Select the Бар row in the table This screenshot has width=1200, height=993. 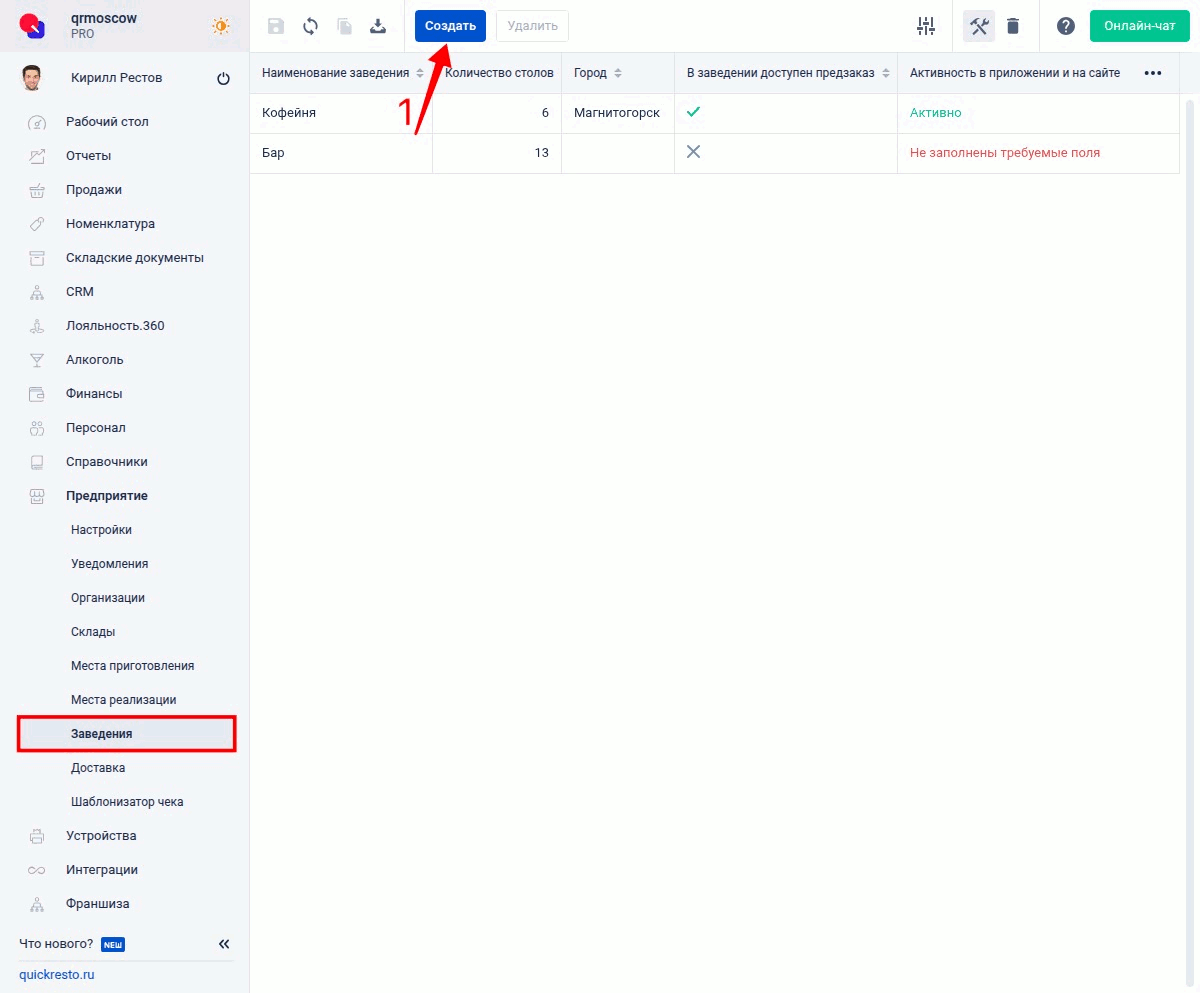coord(714,153)
